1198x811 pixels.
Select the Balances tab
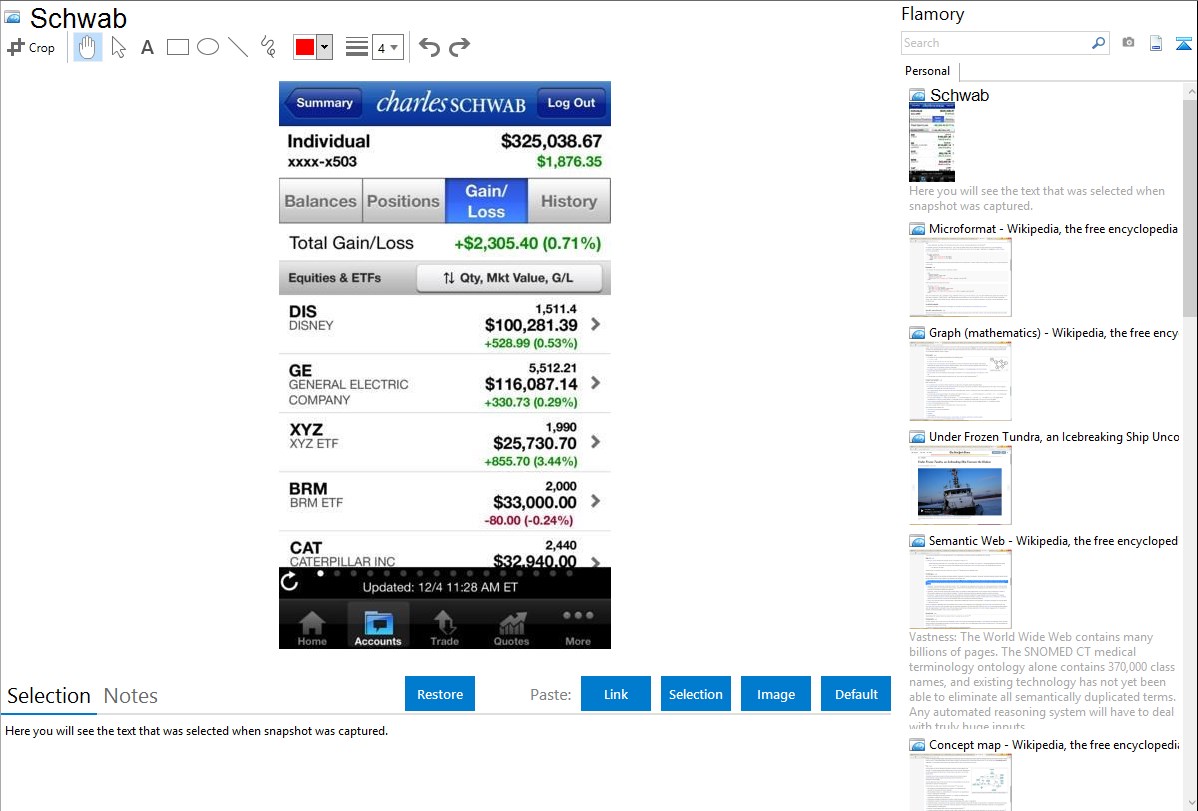(x=320, y=201)
